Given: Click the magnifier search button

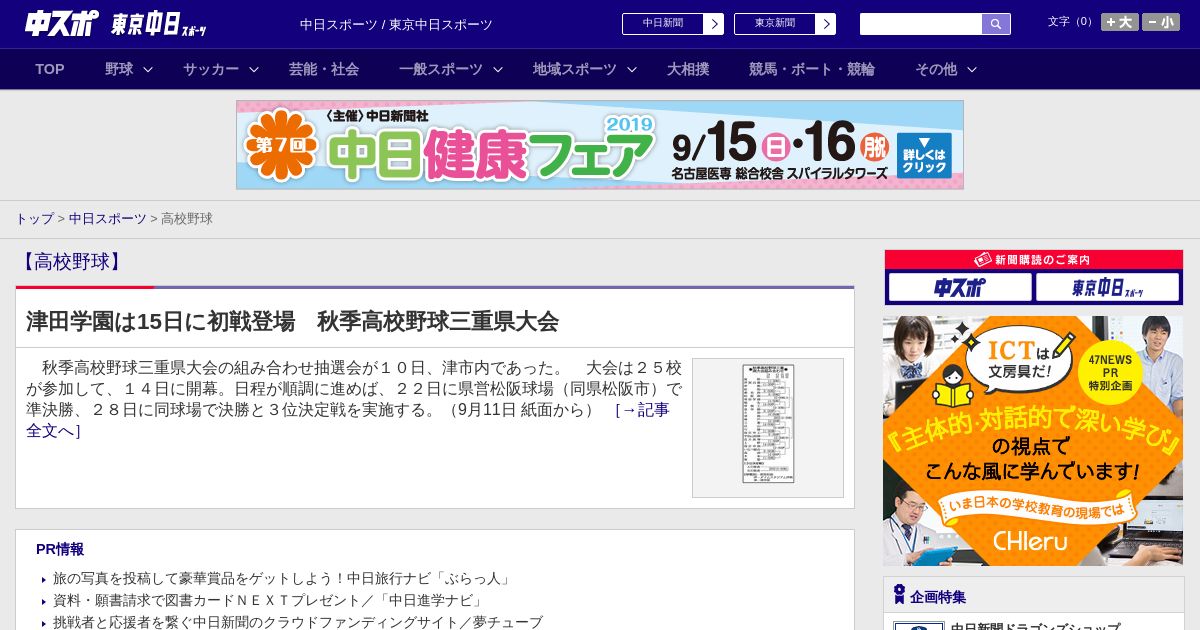Looking at the screenshot, I should click(x=996, y=24).
